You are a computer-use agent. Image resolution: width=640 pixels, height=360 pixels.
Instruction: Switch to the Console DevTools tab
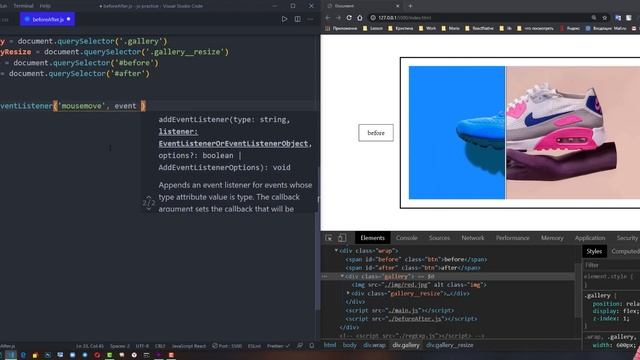point(407,238)
